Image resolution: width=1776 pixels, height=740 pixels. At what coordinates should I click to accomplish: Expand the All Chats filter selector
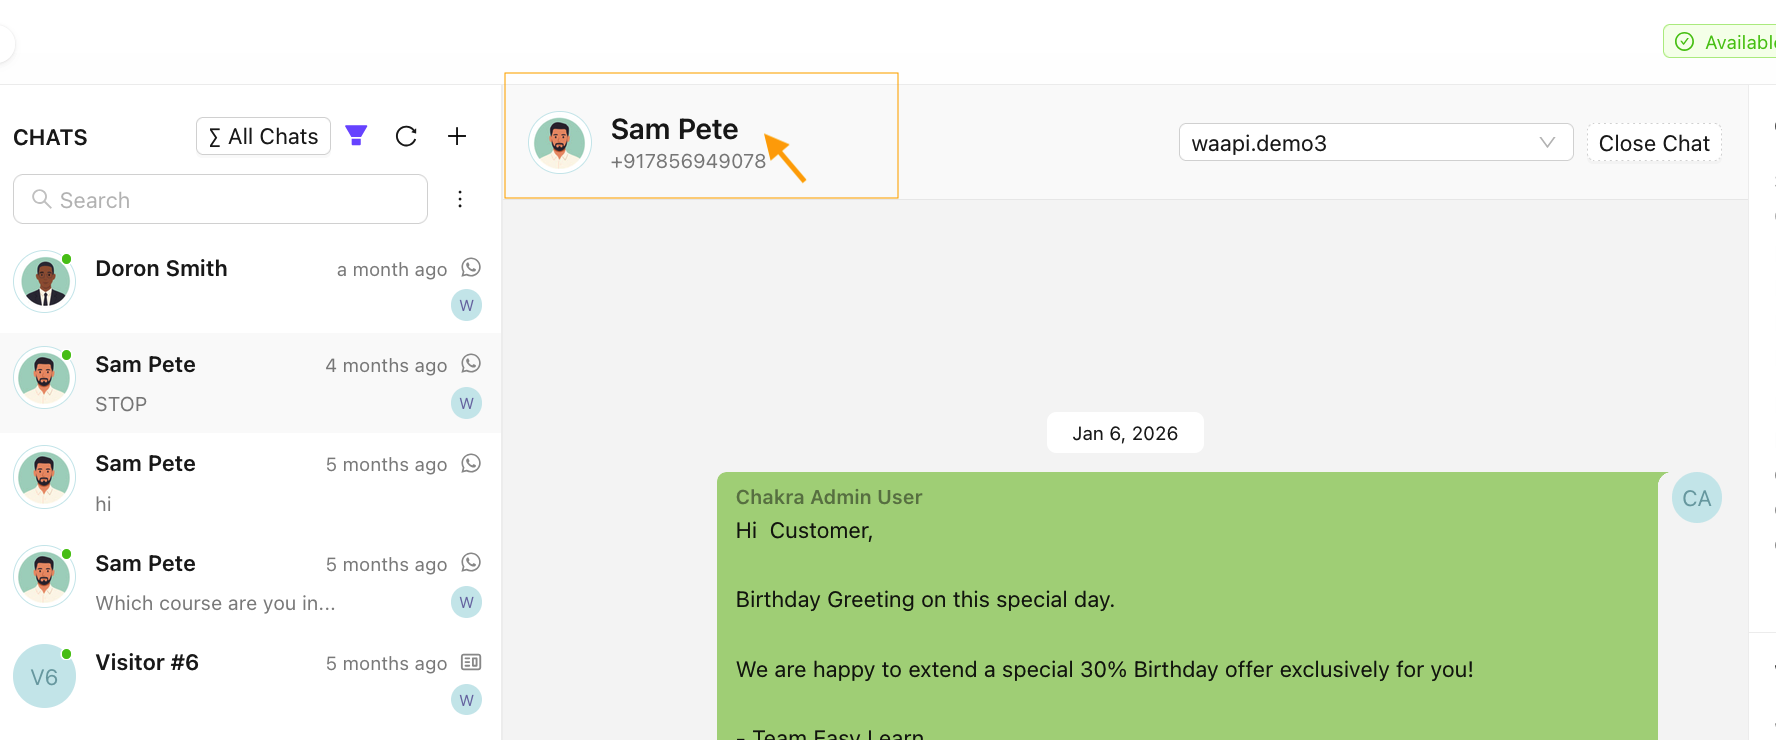coord(264,136)
